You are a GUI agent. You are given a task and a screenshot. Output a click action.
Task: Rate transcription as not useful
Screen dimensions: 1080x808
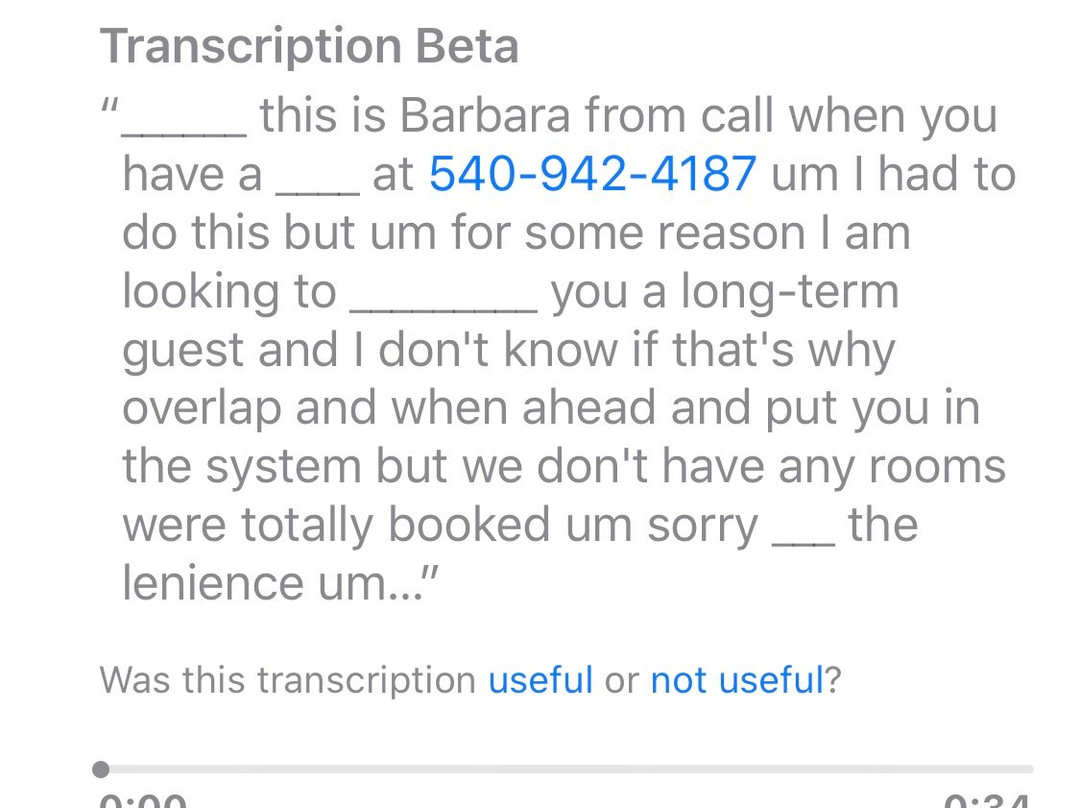pyautogui.click(x=736, y=680)
